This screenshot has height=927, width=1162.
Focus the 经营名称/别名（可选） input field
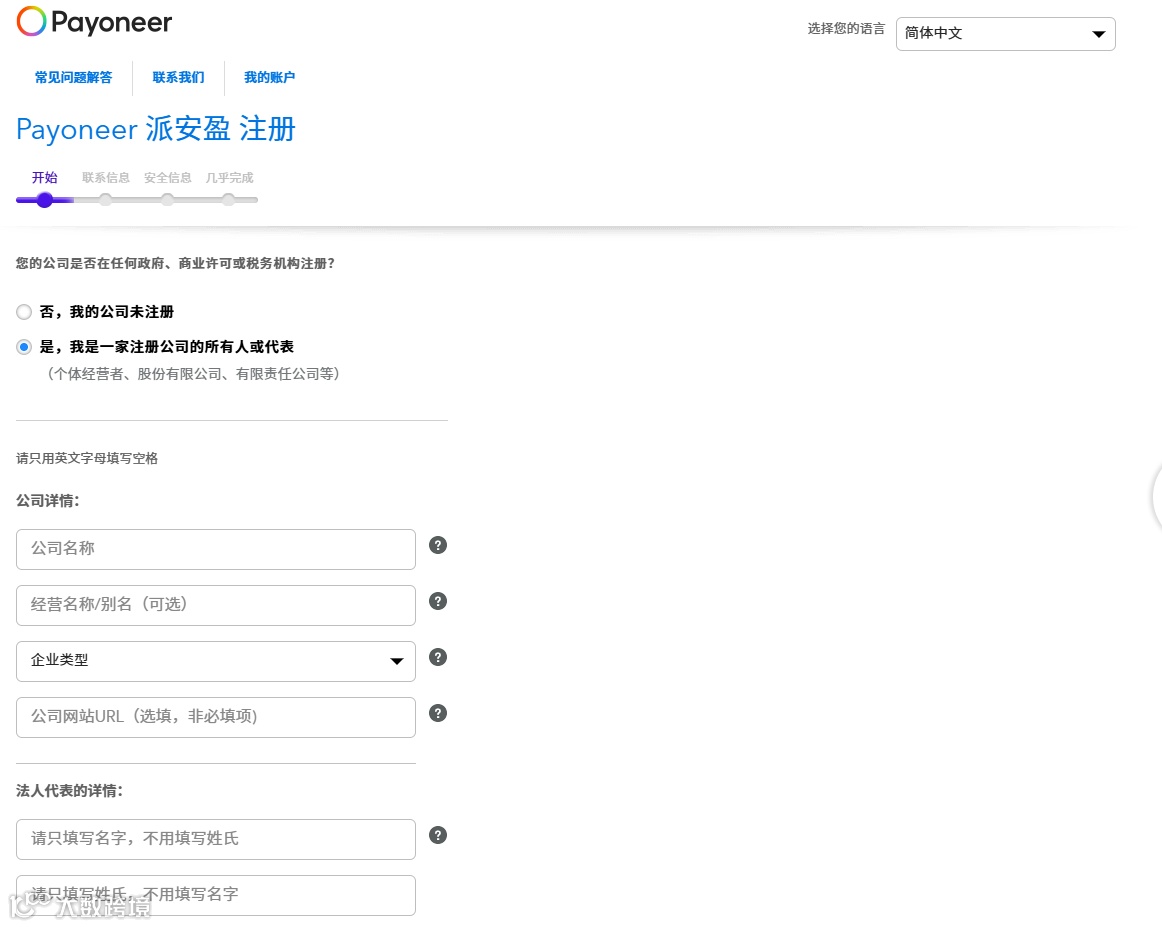tap(216, 605)
